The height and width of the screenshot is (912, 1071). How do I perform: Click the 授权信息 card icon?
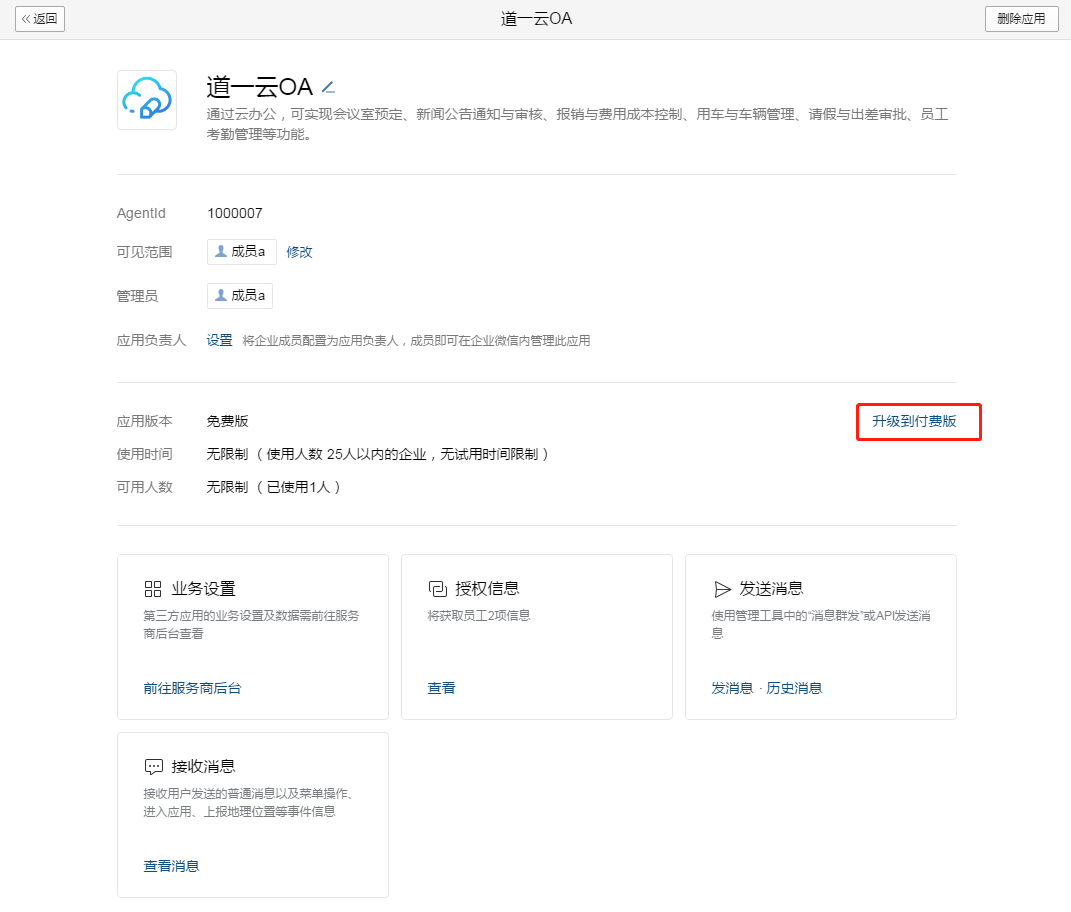pos(437,589)
